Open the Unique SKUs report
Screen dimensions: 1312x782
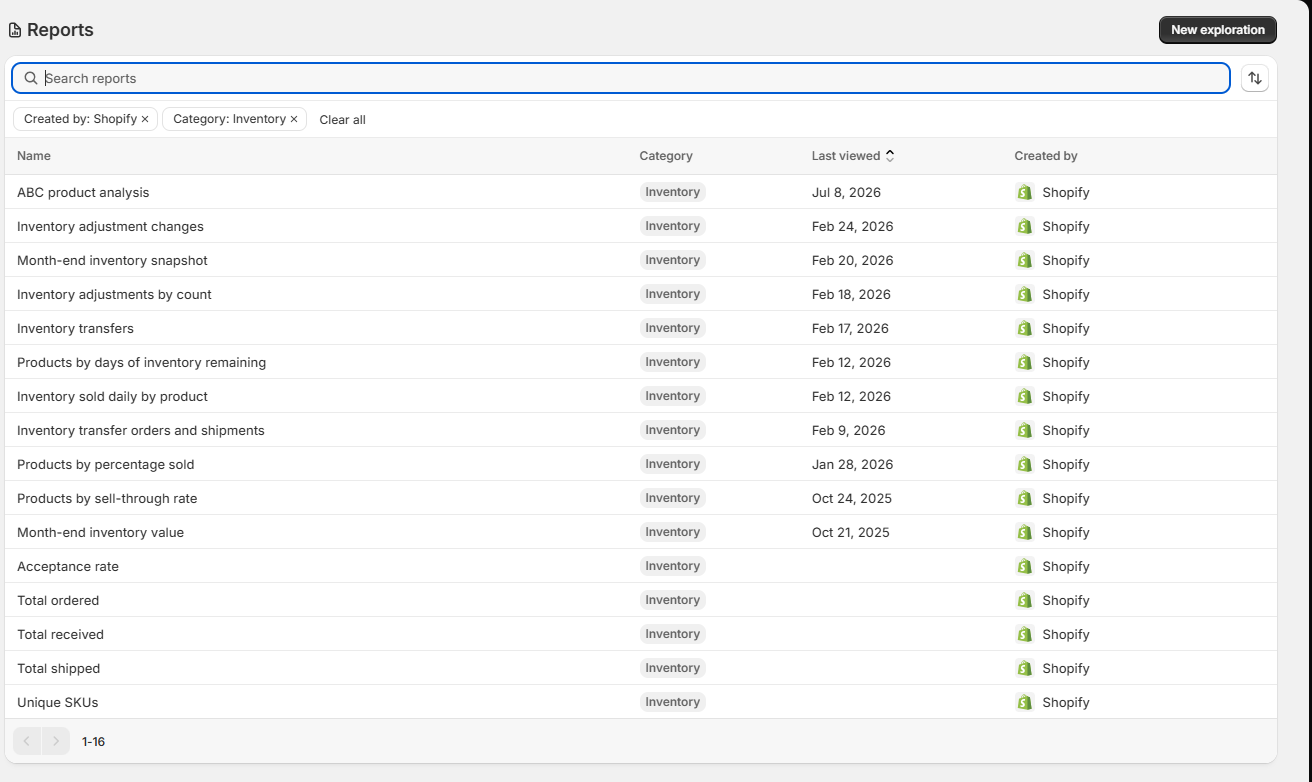pos(57,702)
